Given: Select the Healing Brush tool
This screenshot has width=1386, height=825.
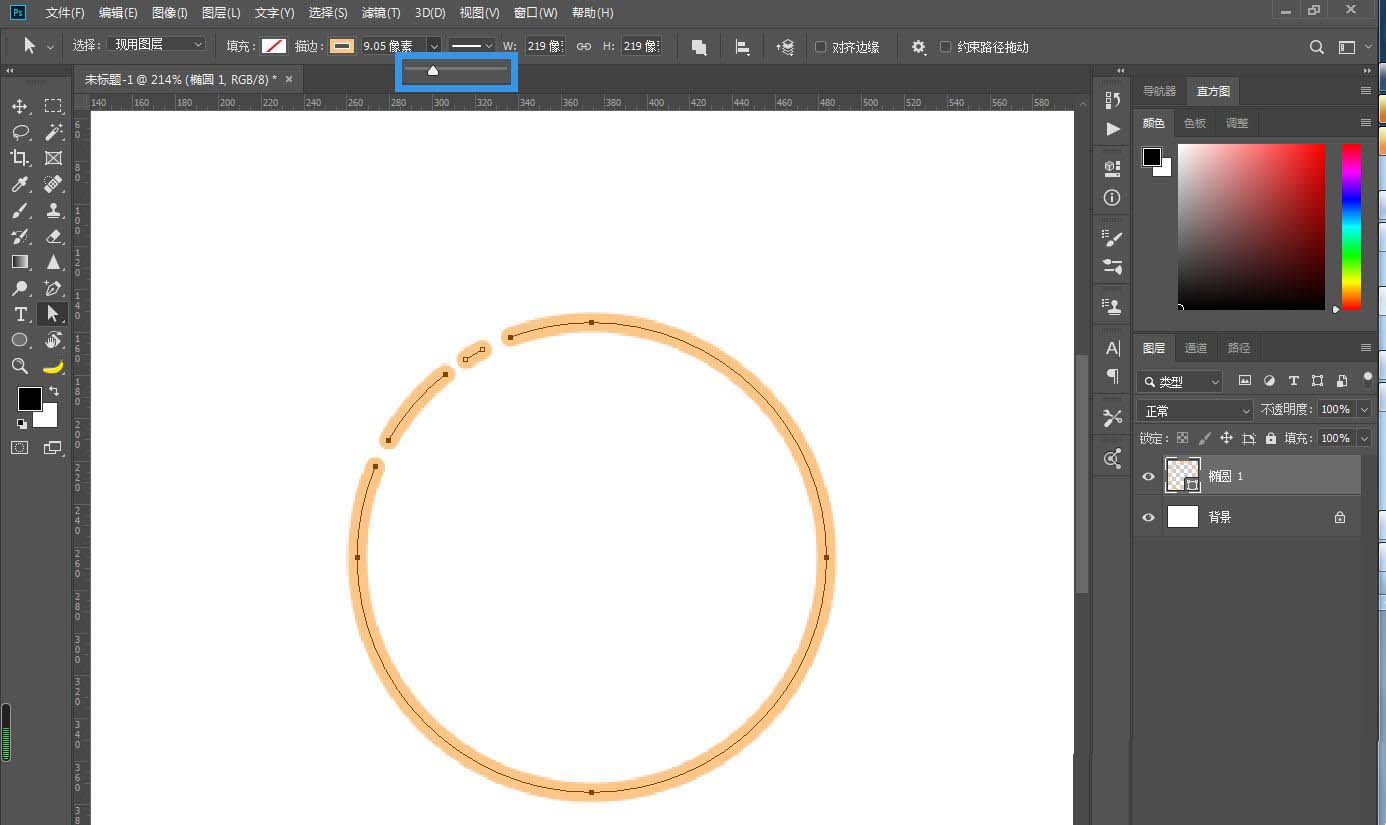Looking at the screenshot, I should click(x=53, y=184).
